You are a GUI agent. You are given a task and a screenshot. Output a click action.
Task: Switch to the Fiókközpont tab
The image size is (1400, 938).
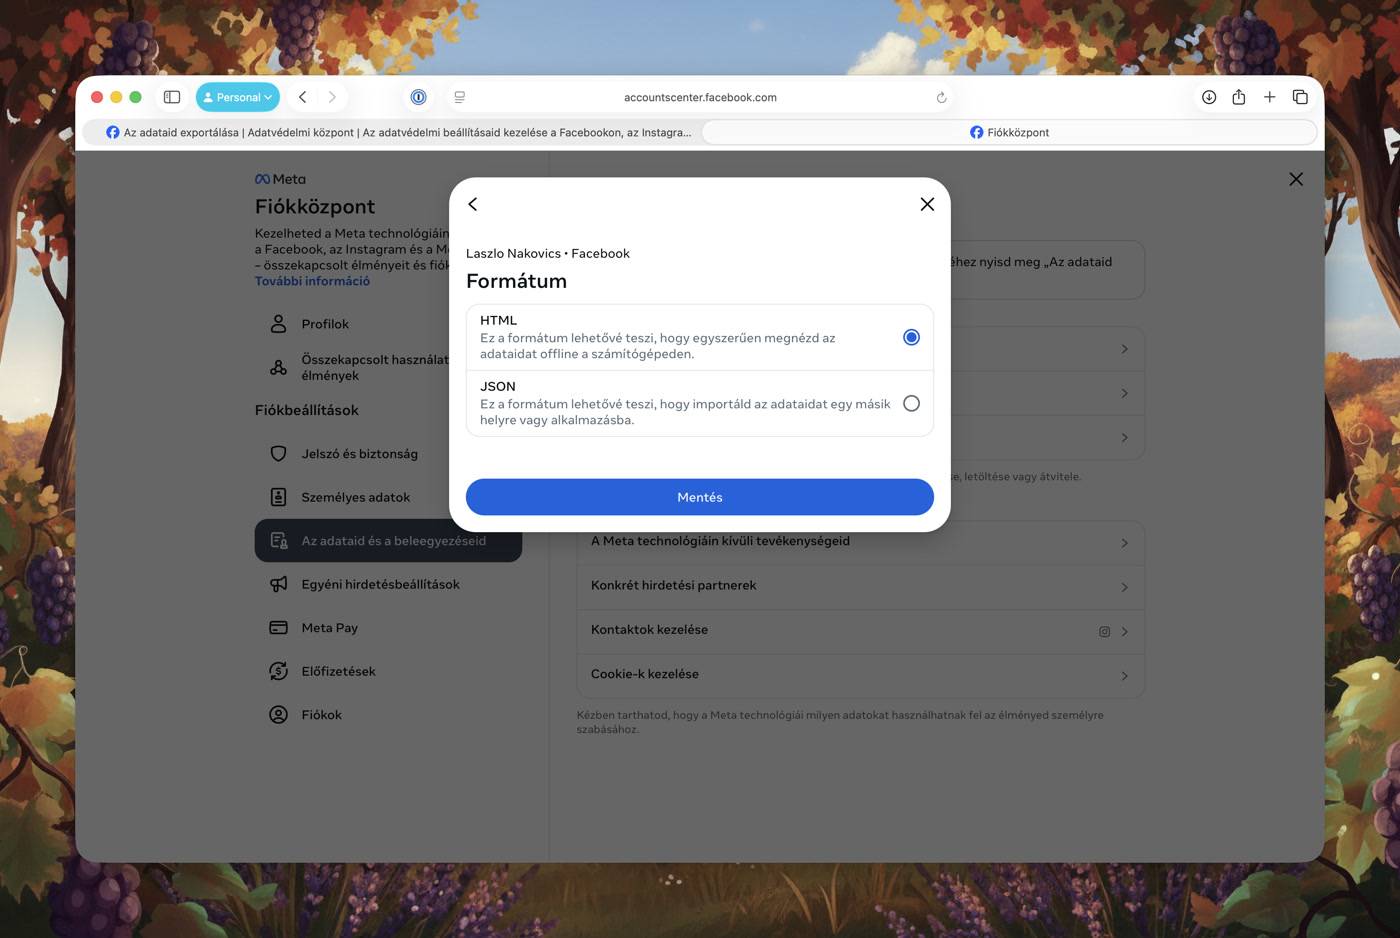pos(1009,132)
